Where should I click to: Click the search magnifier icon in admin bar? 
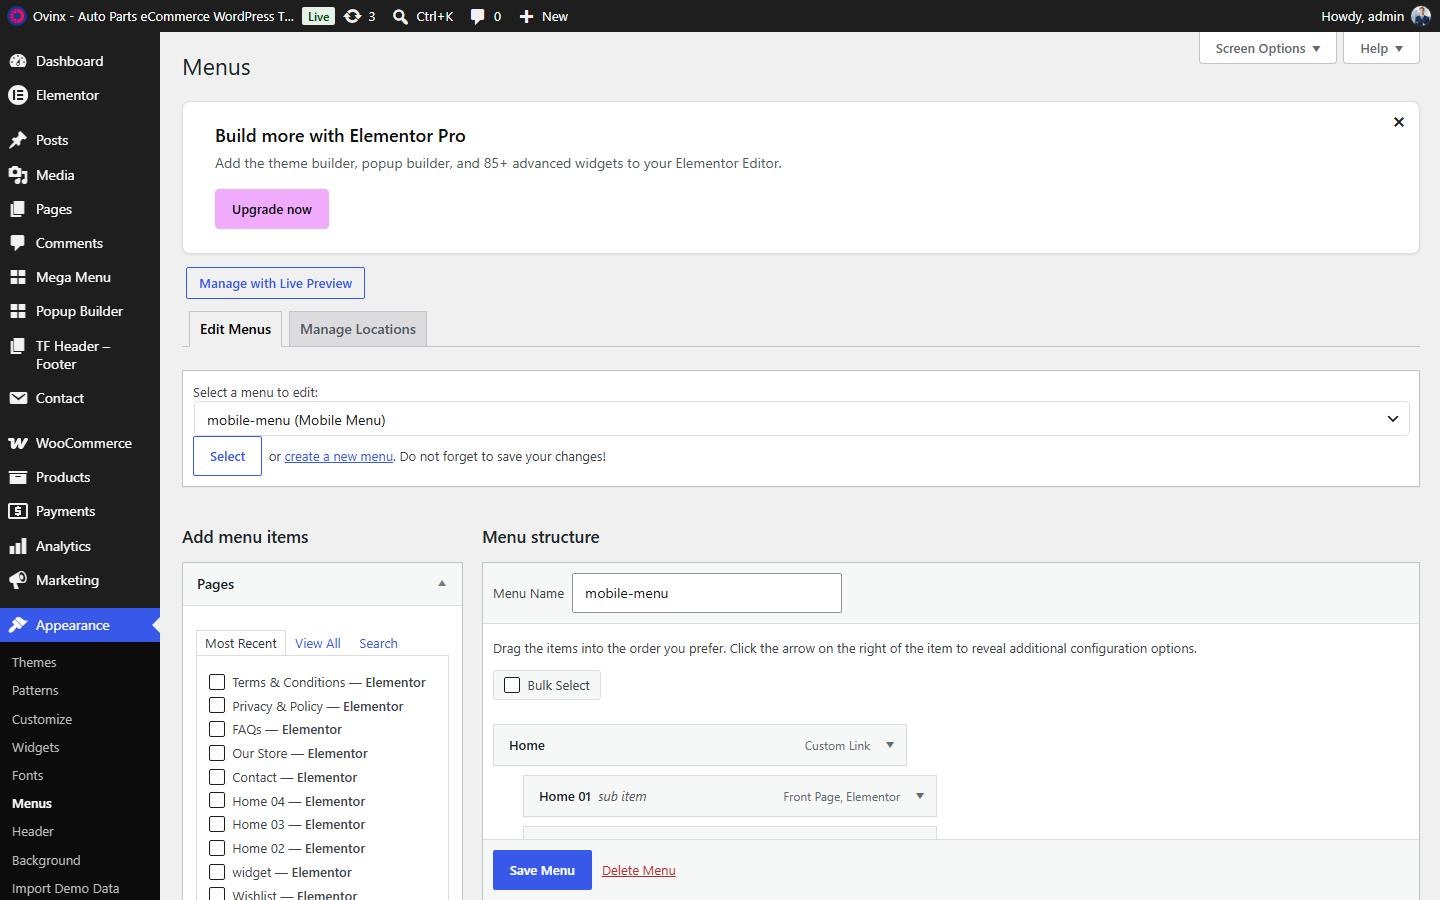coord(400,16)
